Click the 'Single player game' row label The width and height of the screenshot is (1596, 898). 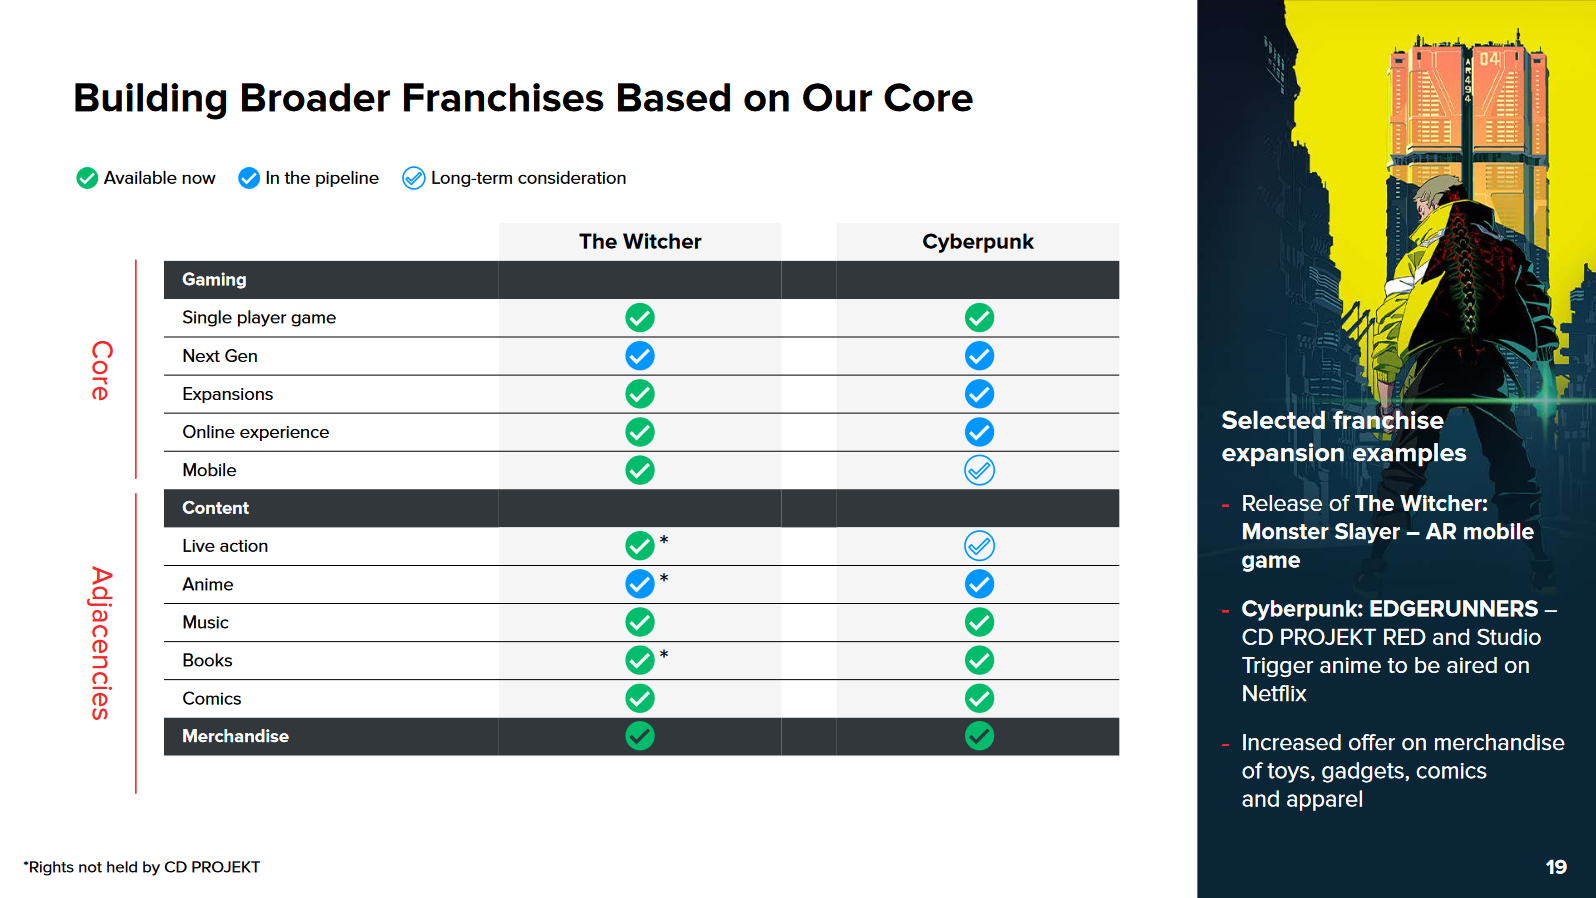click(x=259, y=318)
